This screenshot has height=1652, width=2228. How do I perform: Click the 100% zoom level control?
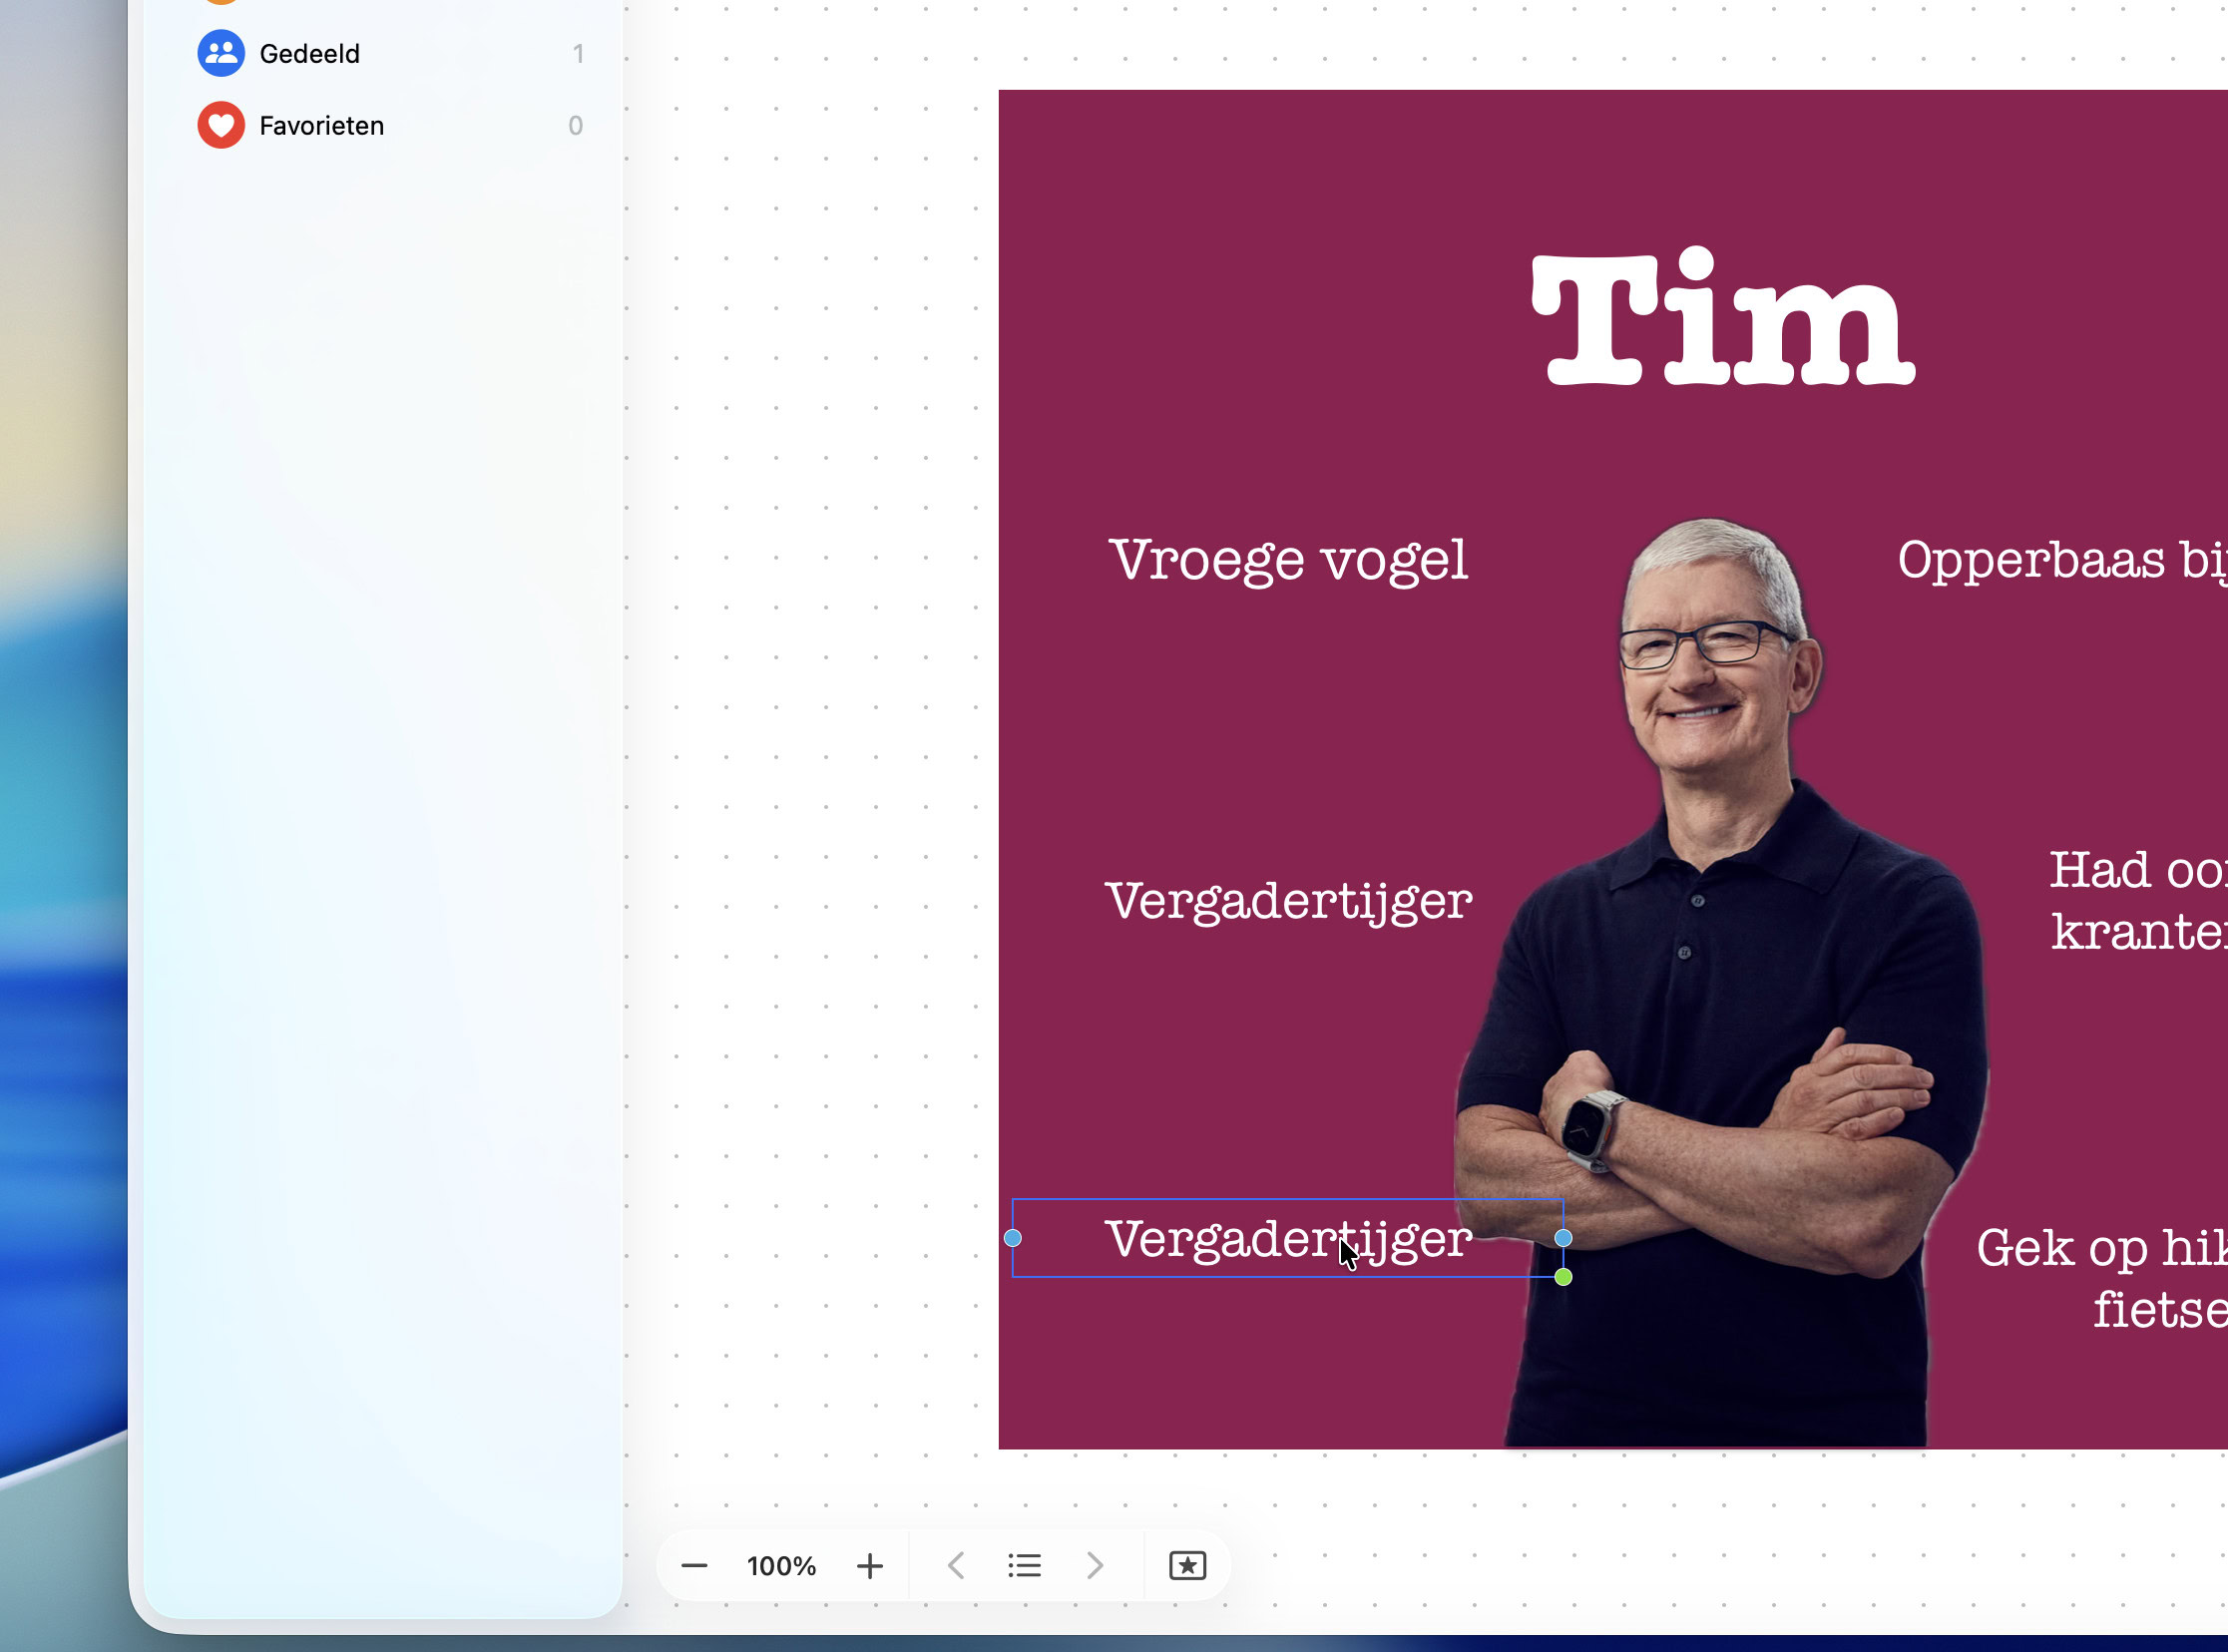pyautogui.click(x=781, y=1566)
